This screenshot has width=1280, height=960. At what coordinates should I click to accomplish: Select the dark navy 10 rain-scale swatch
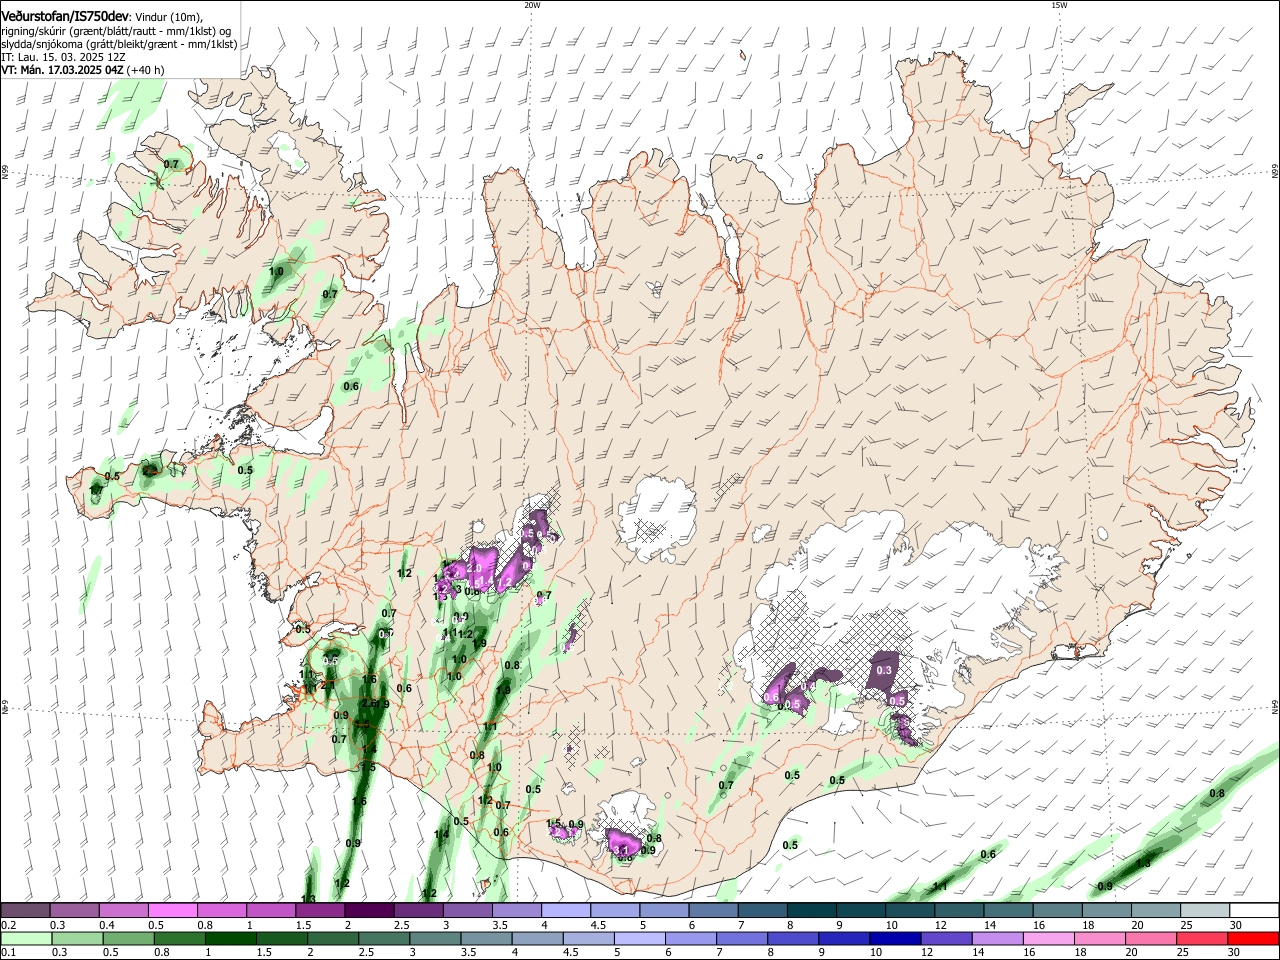(895, 938)
